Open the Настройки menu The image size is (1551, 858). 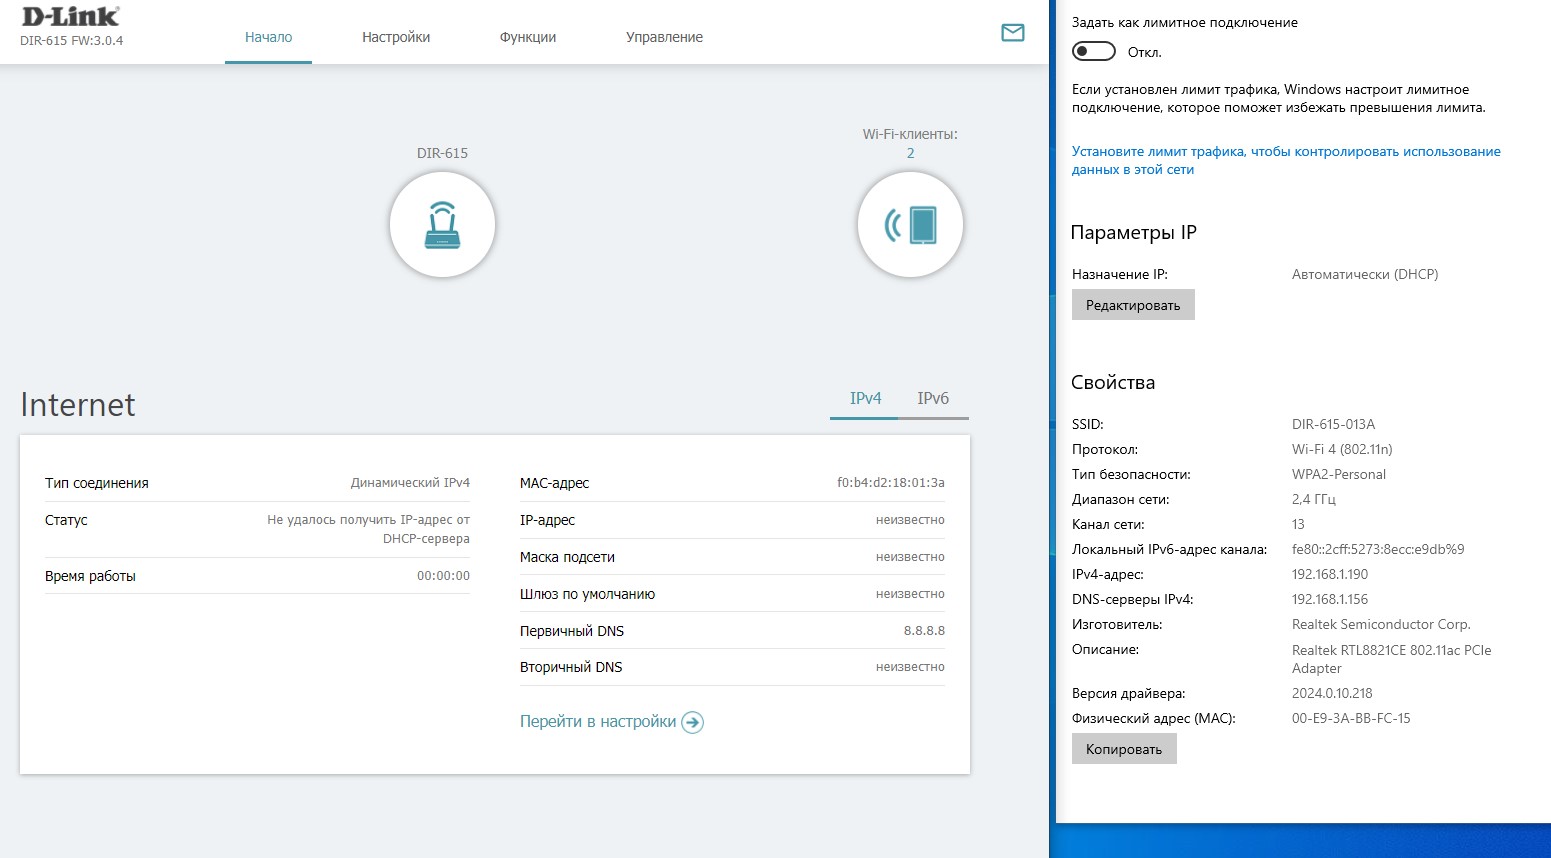[396, 37]
